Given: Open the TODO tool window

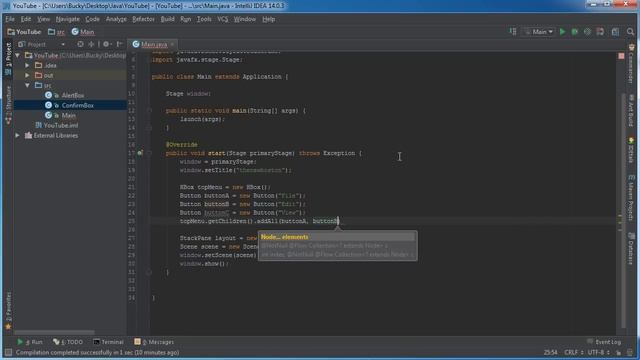Looking at the screenshot, I should pos(68,342).
